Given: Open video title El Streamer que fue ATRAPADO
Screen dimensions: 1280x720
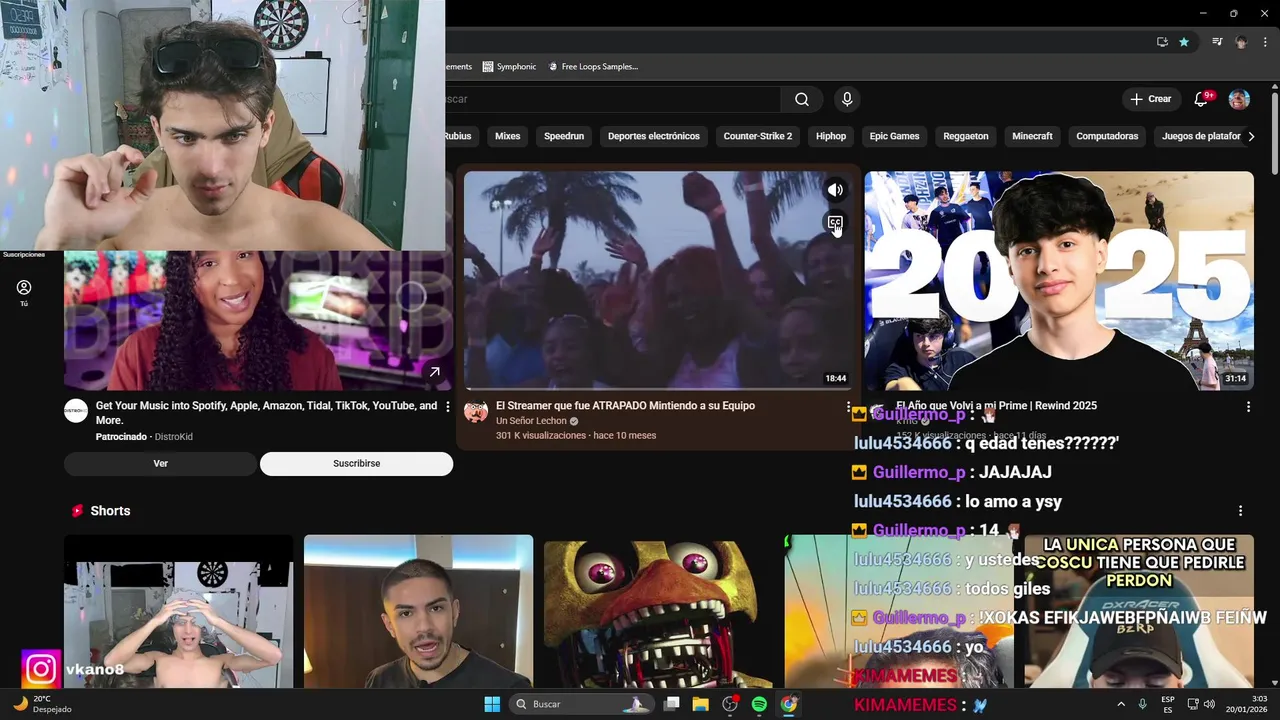Looking at the screenshot, I should tap(625, 406).
